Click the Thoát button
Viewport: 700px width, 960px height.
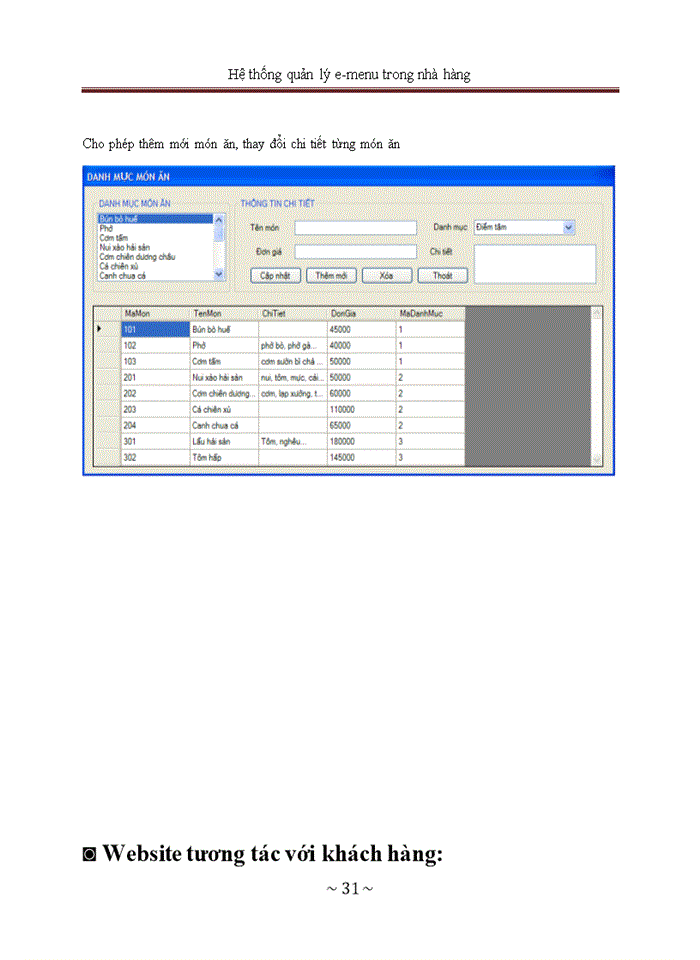click(442, 276)
